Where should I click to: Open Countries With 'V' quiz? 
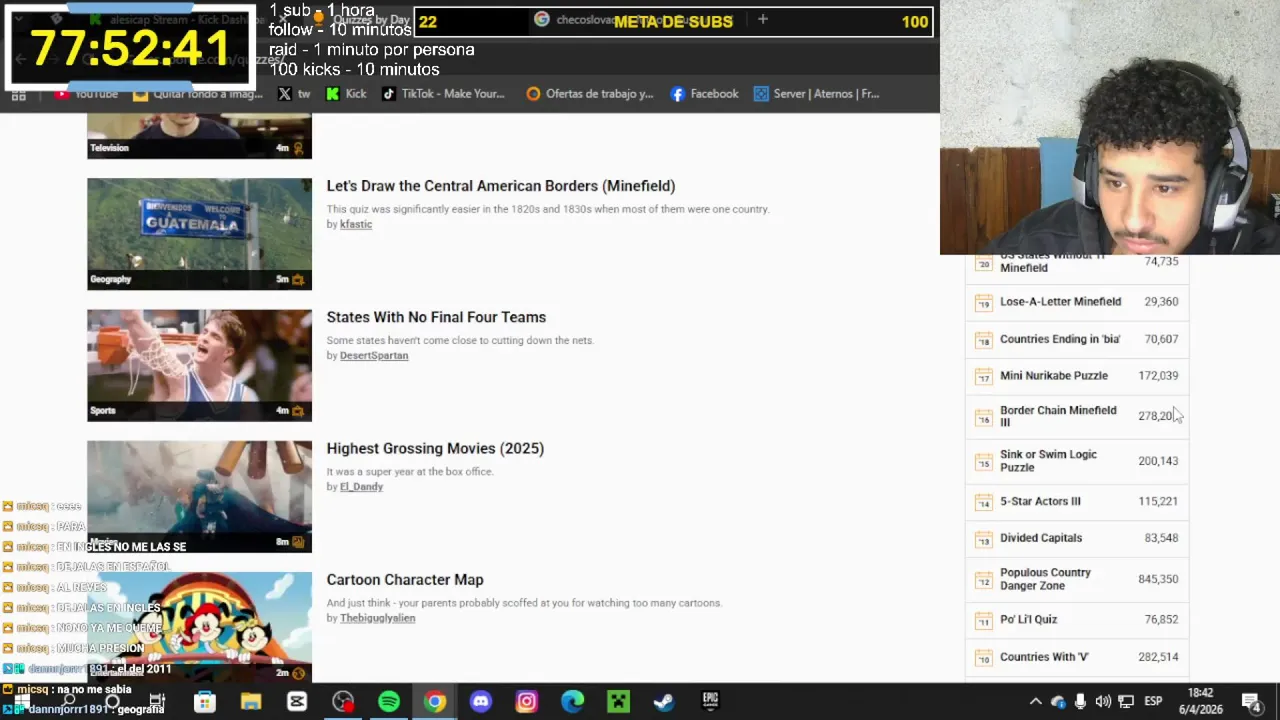(1044, 657)
